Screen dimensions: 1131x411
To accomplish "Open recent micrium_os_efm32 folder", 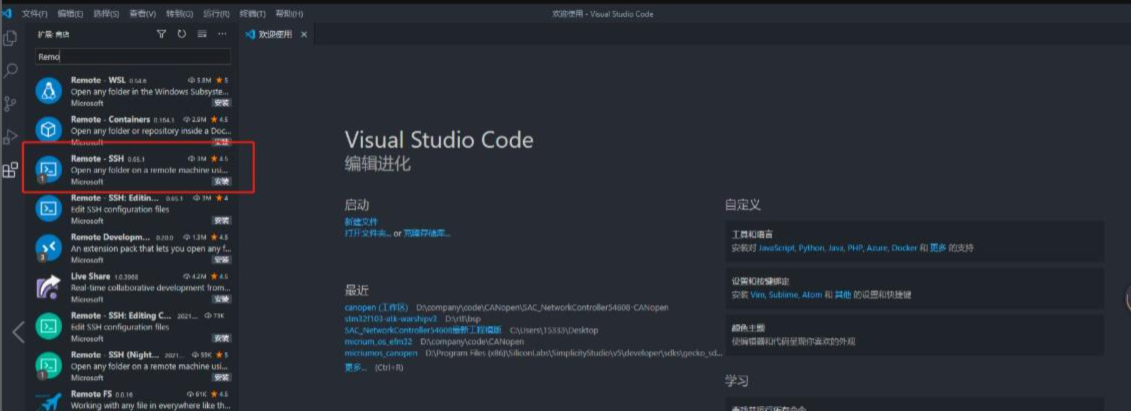I will click(x=378, y=342).
